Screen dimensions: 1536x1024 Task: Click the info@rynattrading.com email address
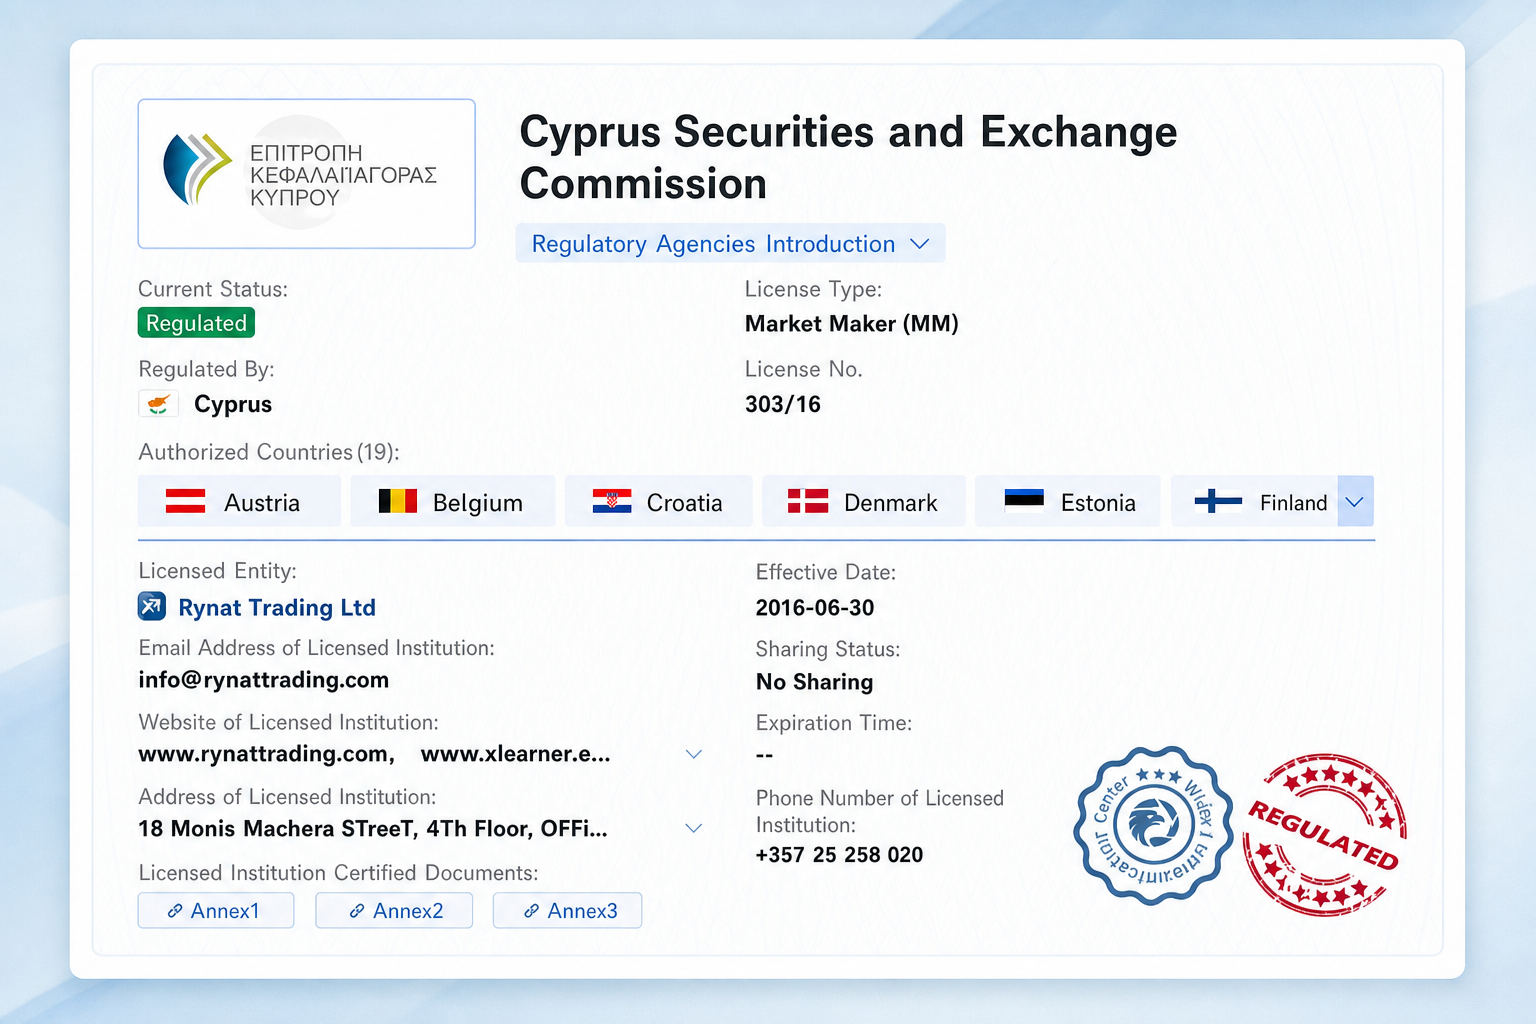[x=264, y=680]
